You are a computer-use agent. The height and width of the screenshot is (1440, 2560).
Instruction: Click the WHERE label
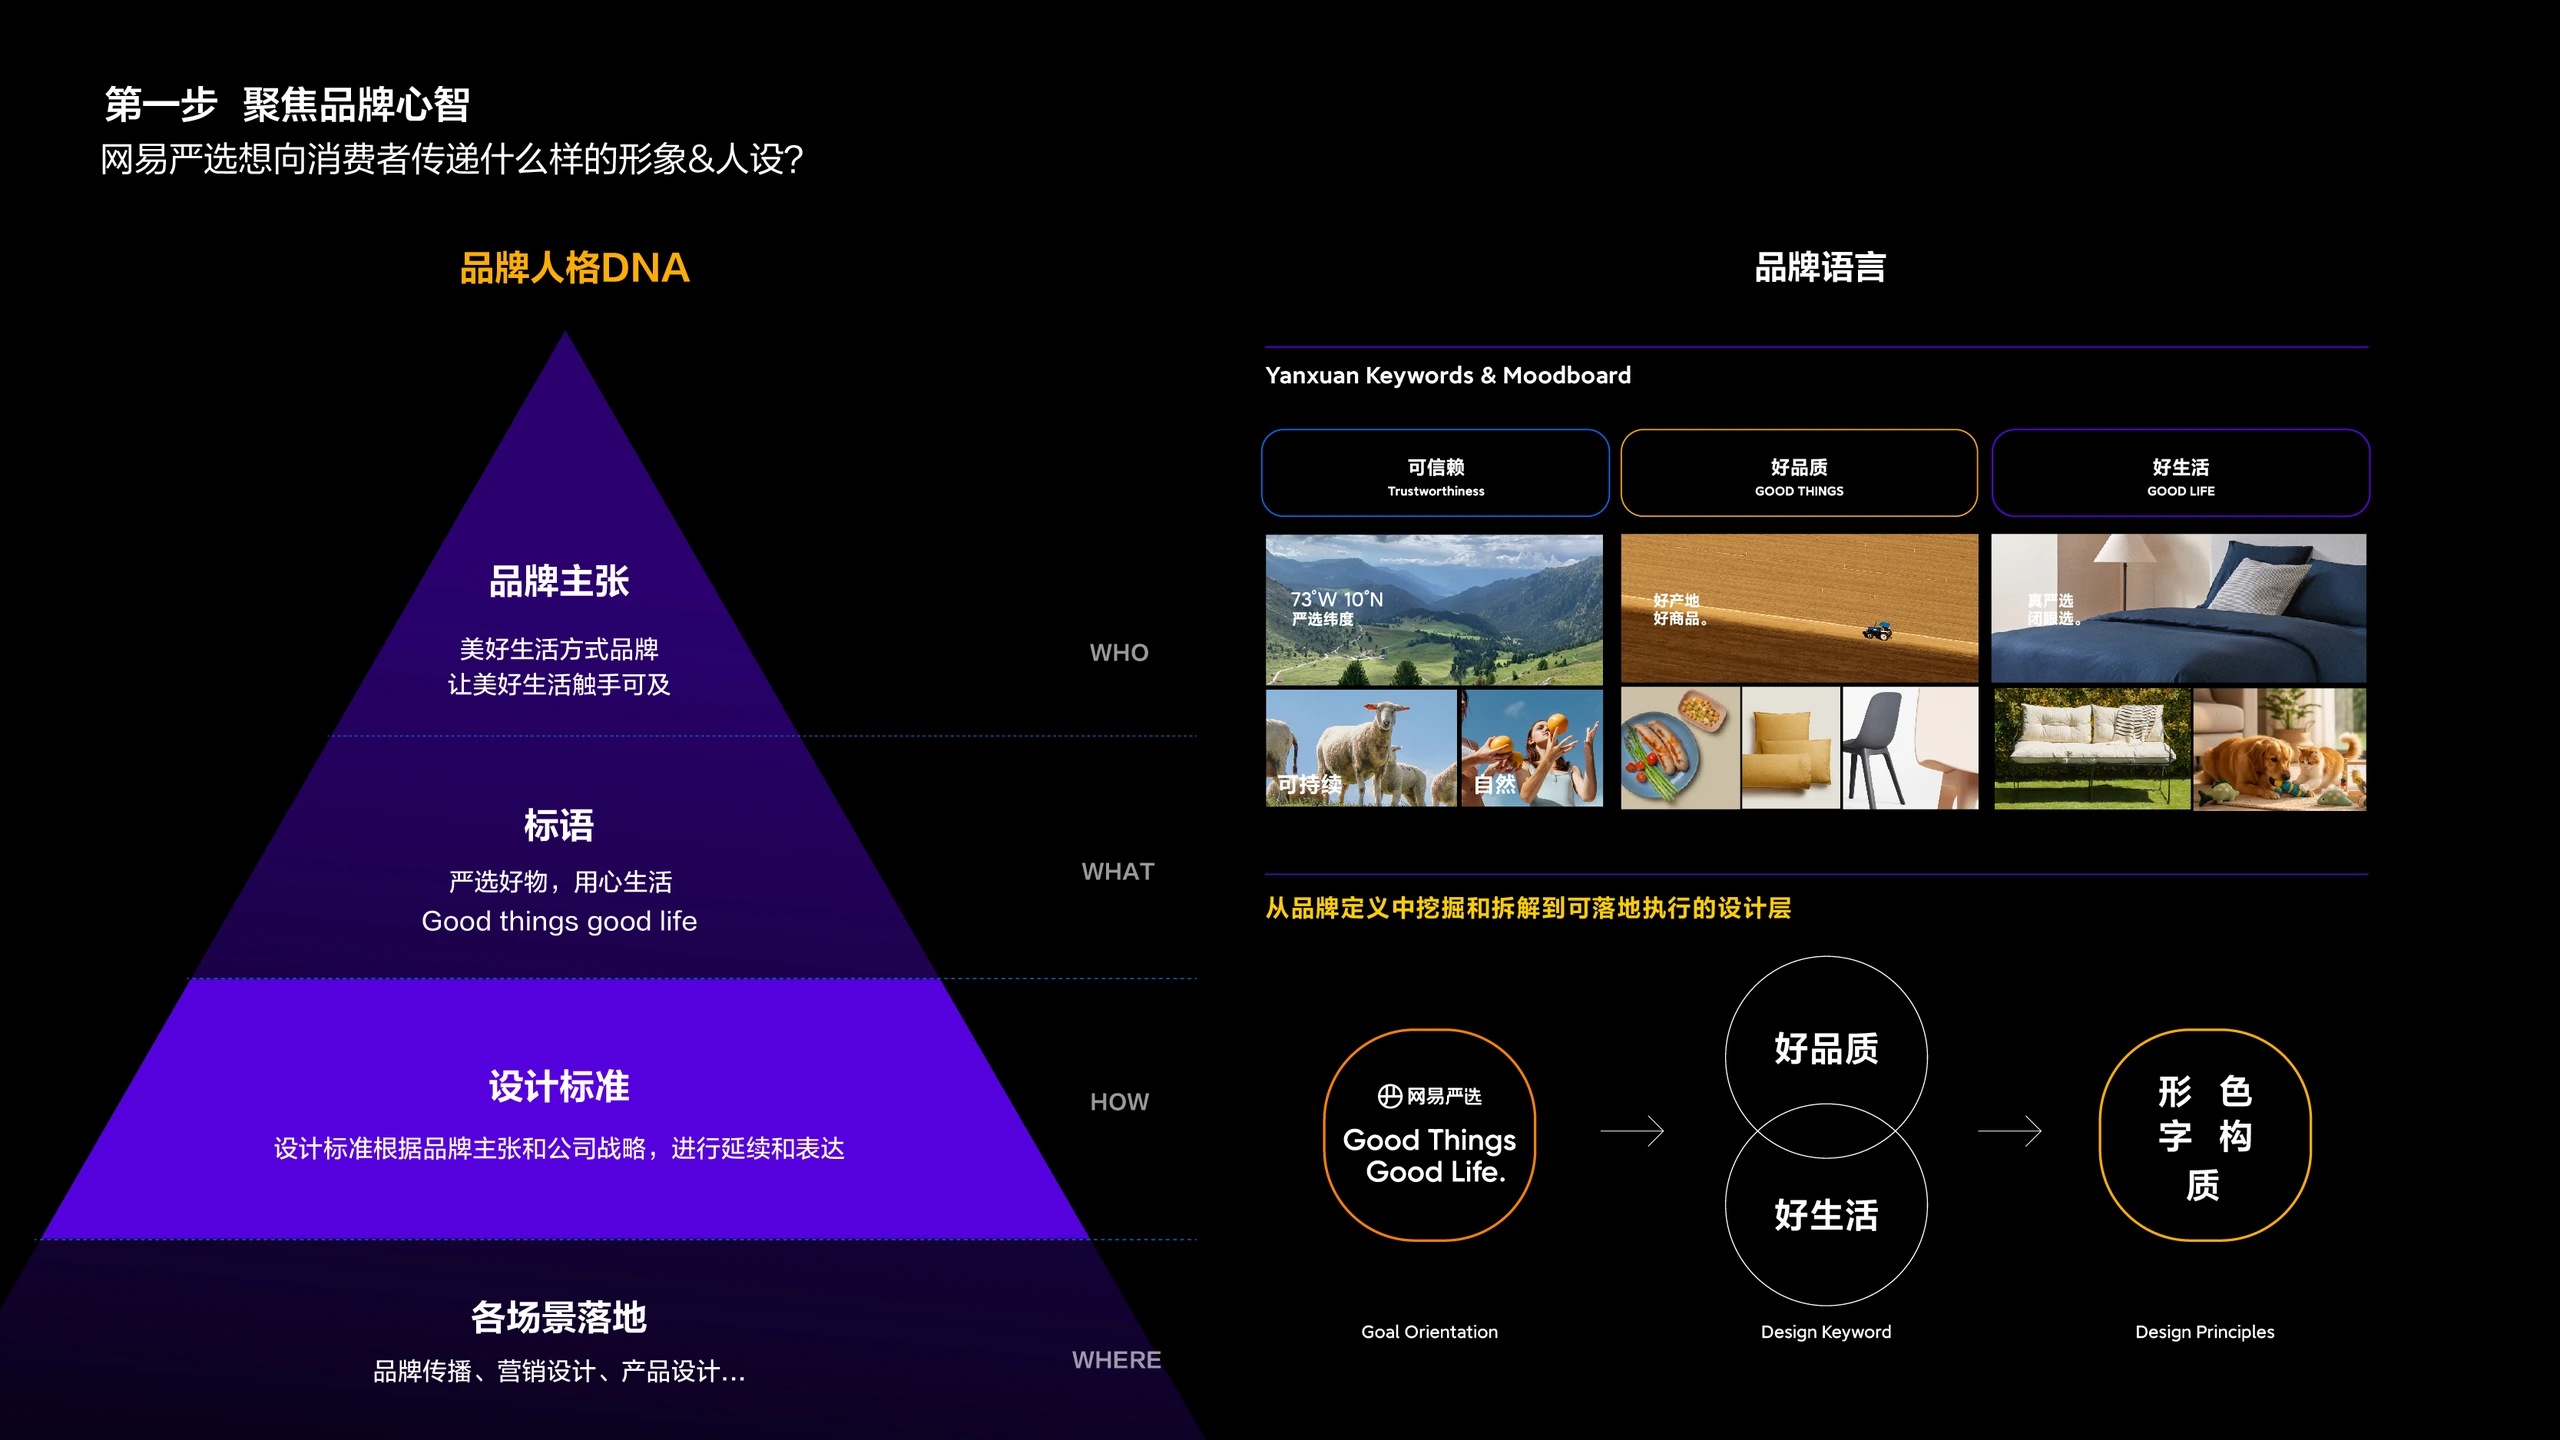pyautogui.click(x=1117, y=1360)
